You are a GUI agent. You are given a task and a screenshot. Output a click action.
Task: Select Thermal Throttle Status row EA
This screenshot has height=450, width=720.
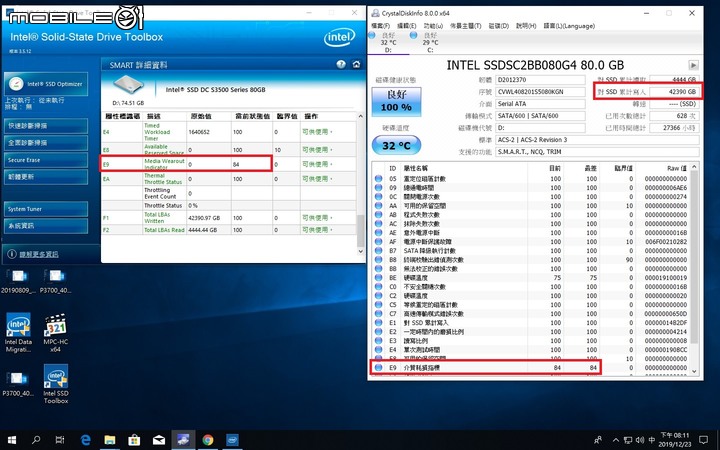click(229, 179)
